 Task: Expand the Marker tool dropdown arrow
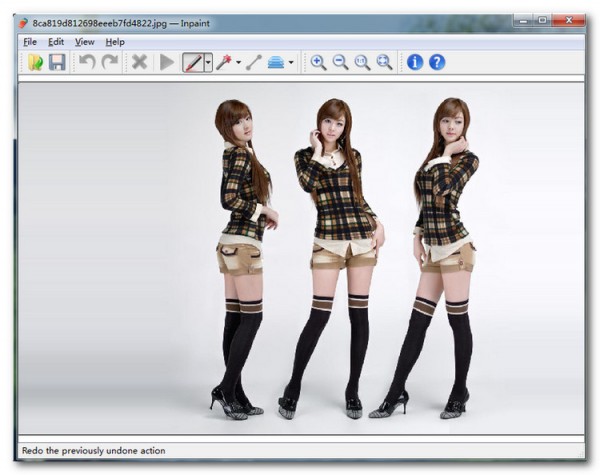207,62
